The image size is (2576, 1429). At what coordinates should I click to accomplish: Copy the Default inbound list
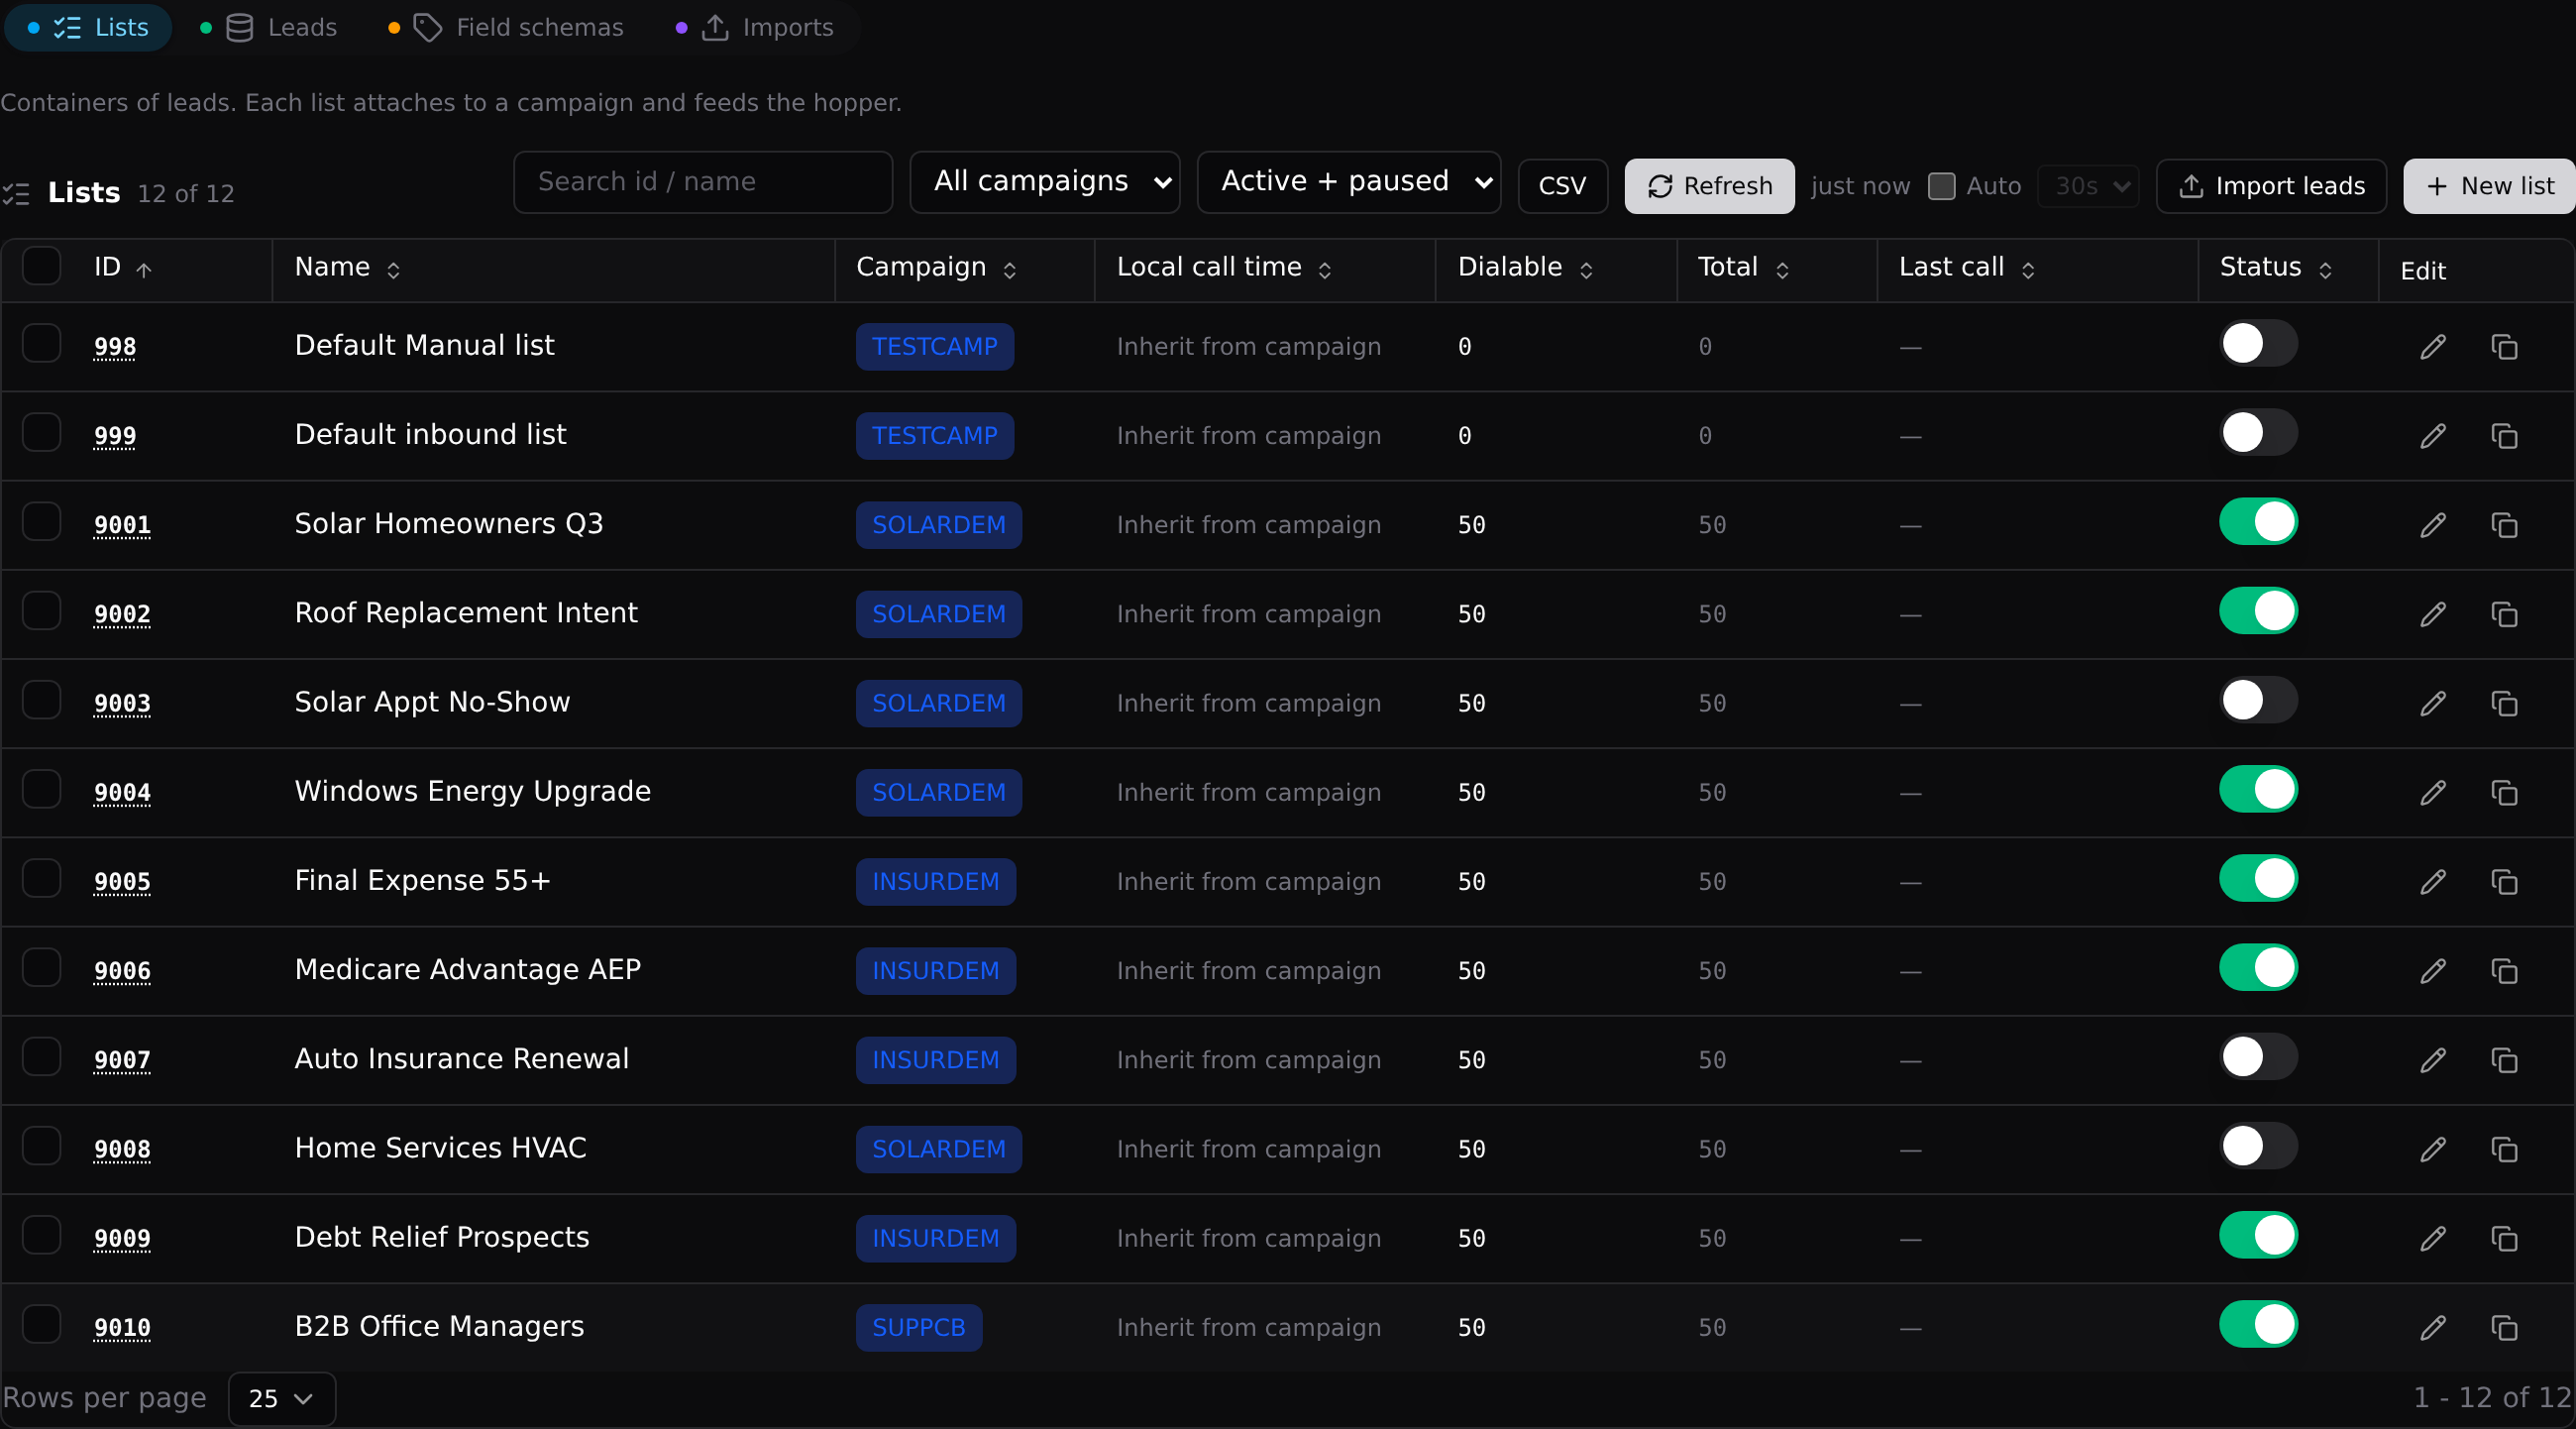click(2504, 436)
